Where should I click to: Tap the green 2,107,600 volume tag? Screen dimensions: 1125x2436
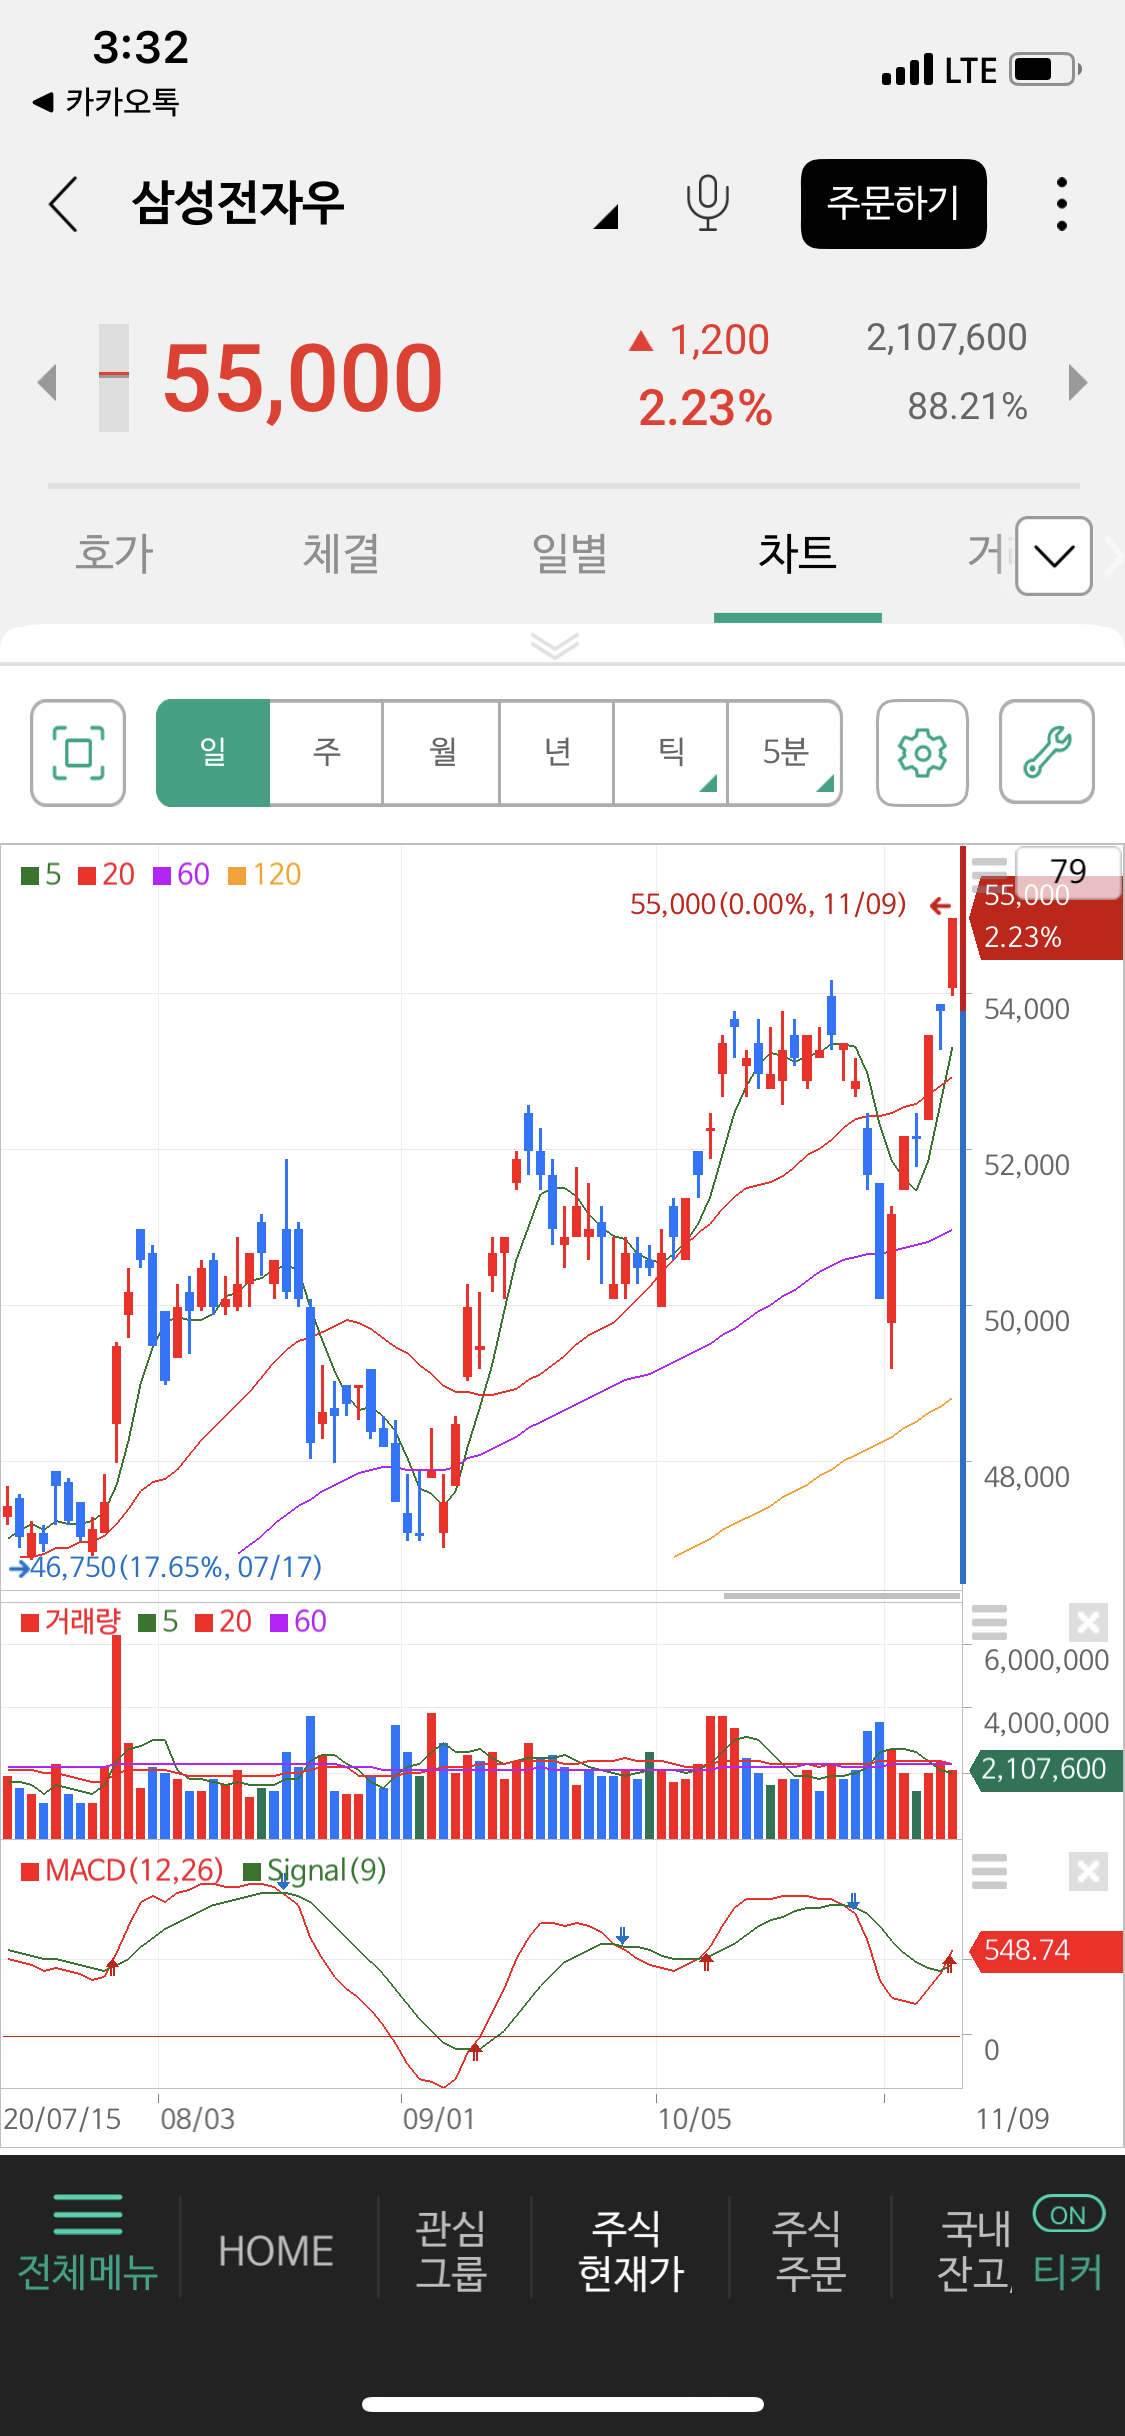[1046, 1769]
